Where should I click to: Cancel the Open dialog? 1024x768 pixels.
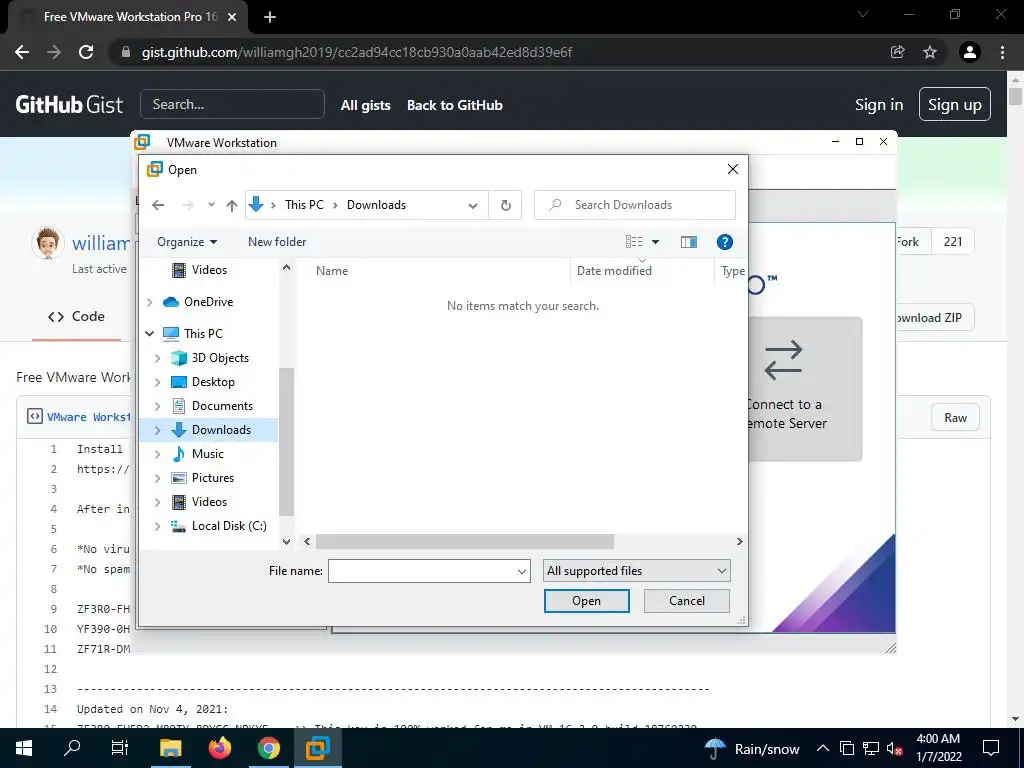[x=686, y=601]
